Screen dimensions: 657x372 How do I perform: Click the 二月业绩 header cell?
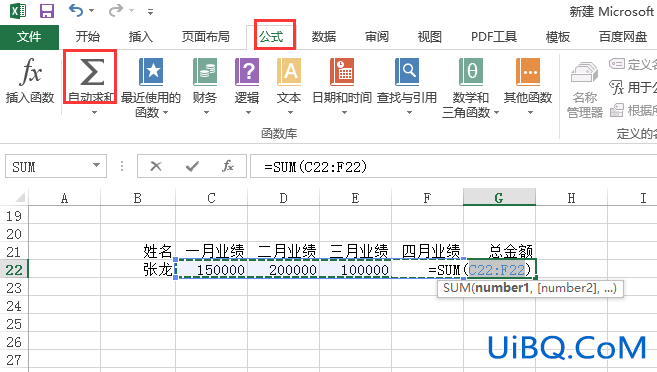[x=283, y=251]
